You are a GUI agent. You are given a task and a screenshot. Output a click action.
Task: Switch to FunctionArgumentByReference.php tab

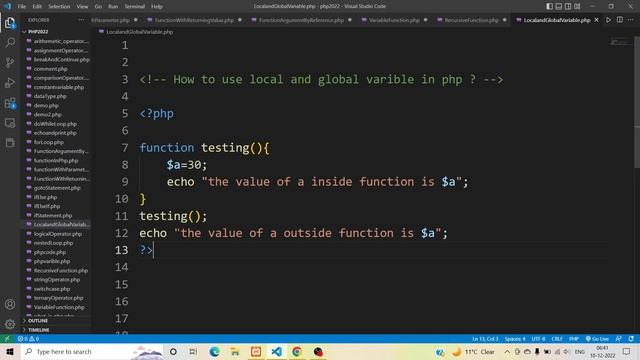click(301, 20)
